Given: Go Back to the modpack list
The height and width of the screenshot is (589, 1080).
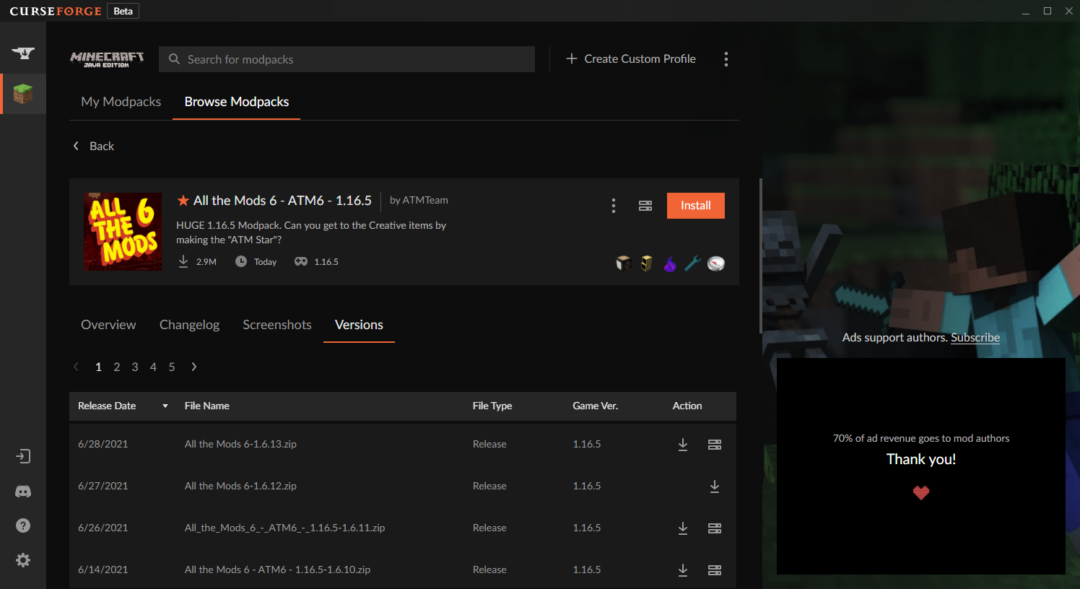Looking at the screenshot, I should tap(94, 146).
